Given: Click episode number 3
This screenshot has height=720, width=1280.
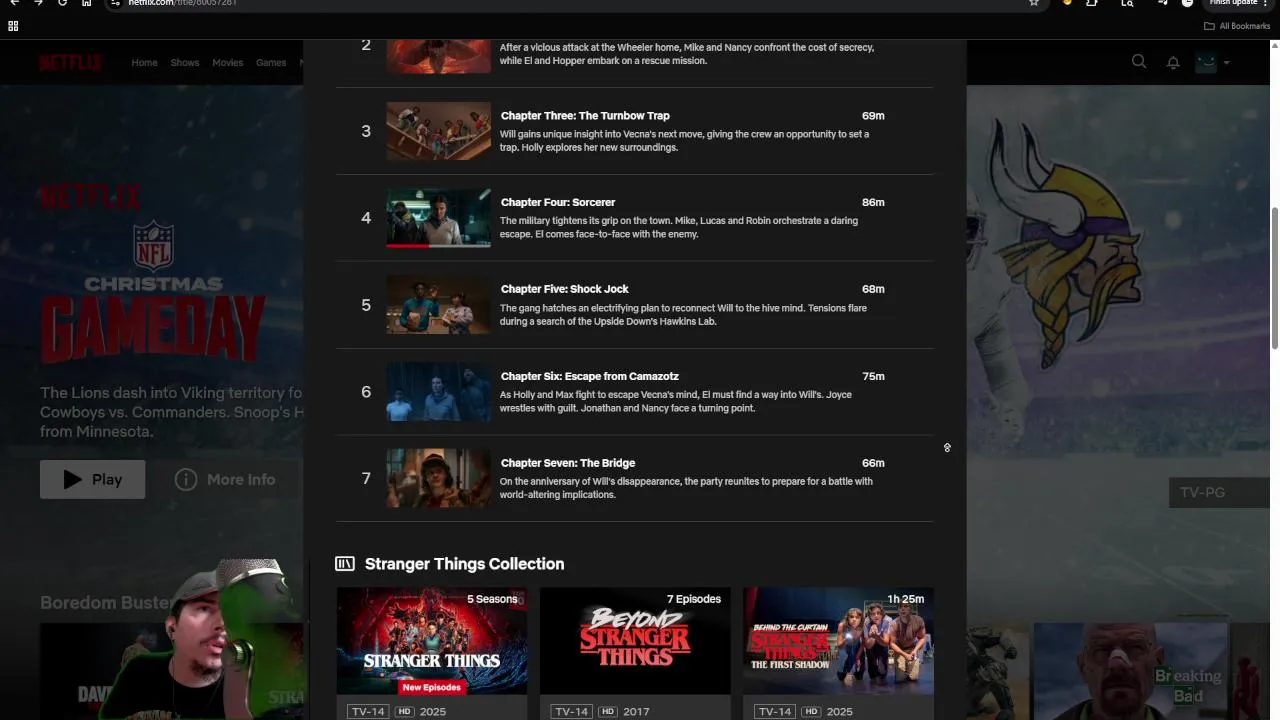Looking at the screenshot, I should click(x=366, y=131).
